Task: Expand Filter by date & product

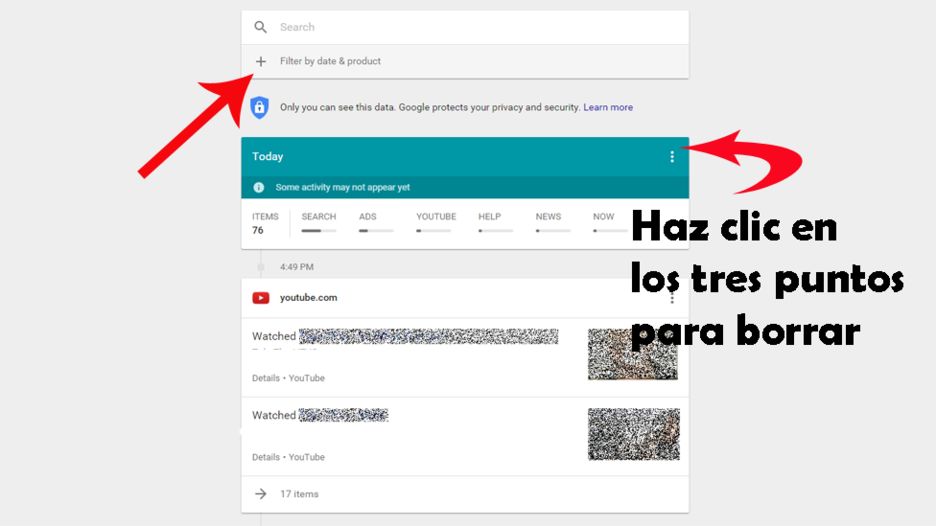Action: tap(330, 61)
